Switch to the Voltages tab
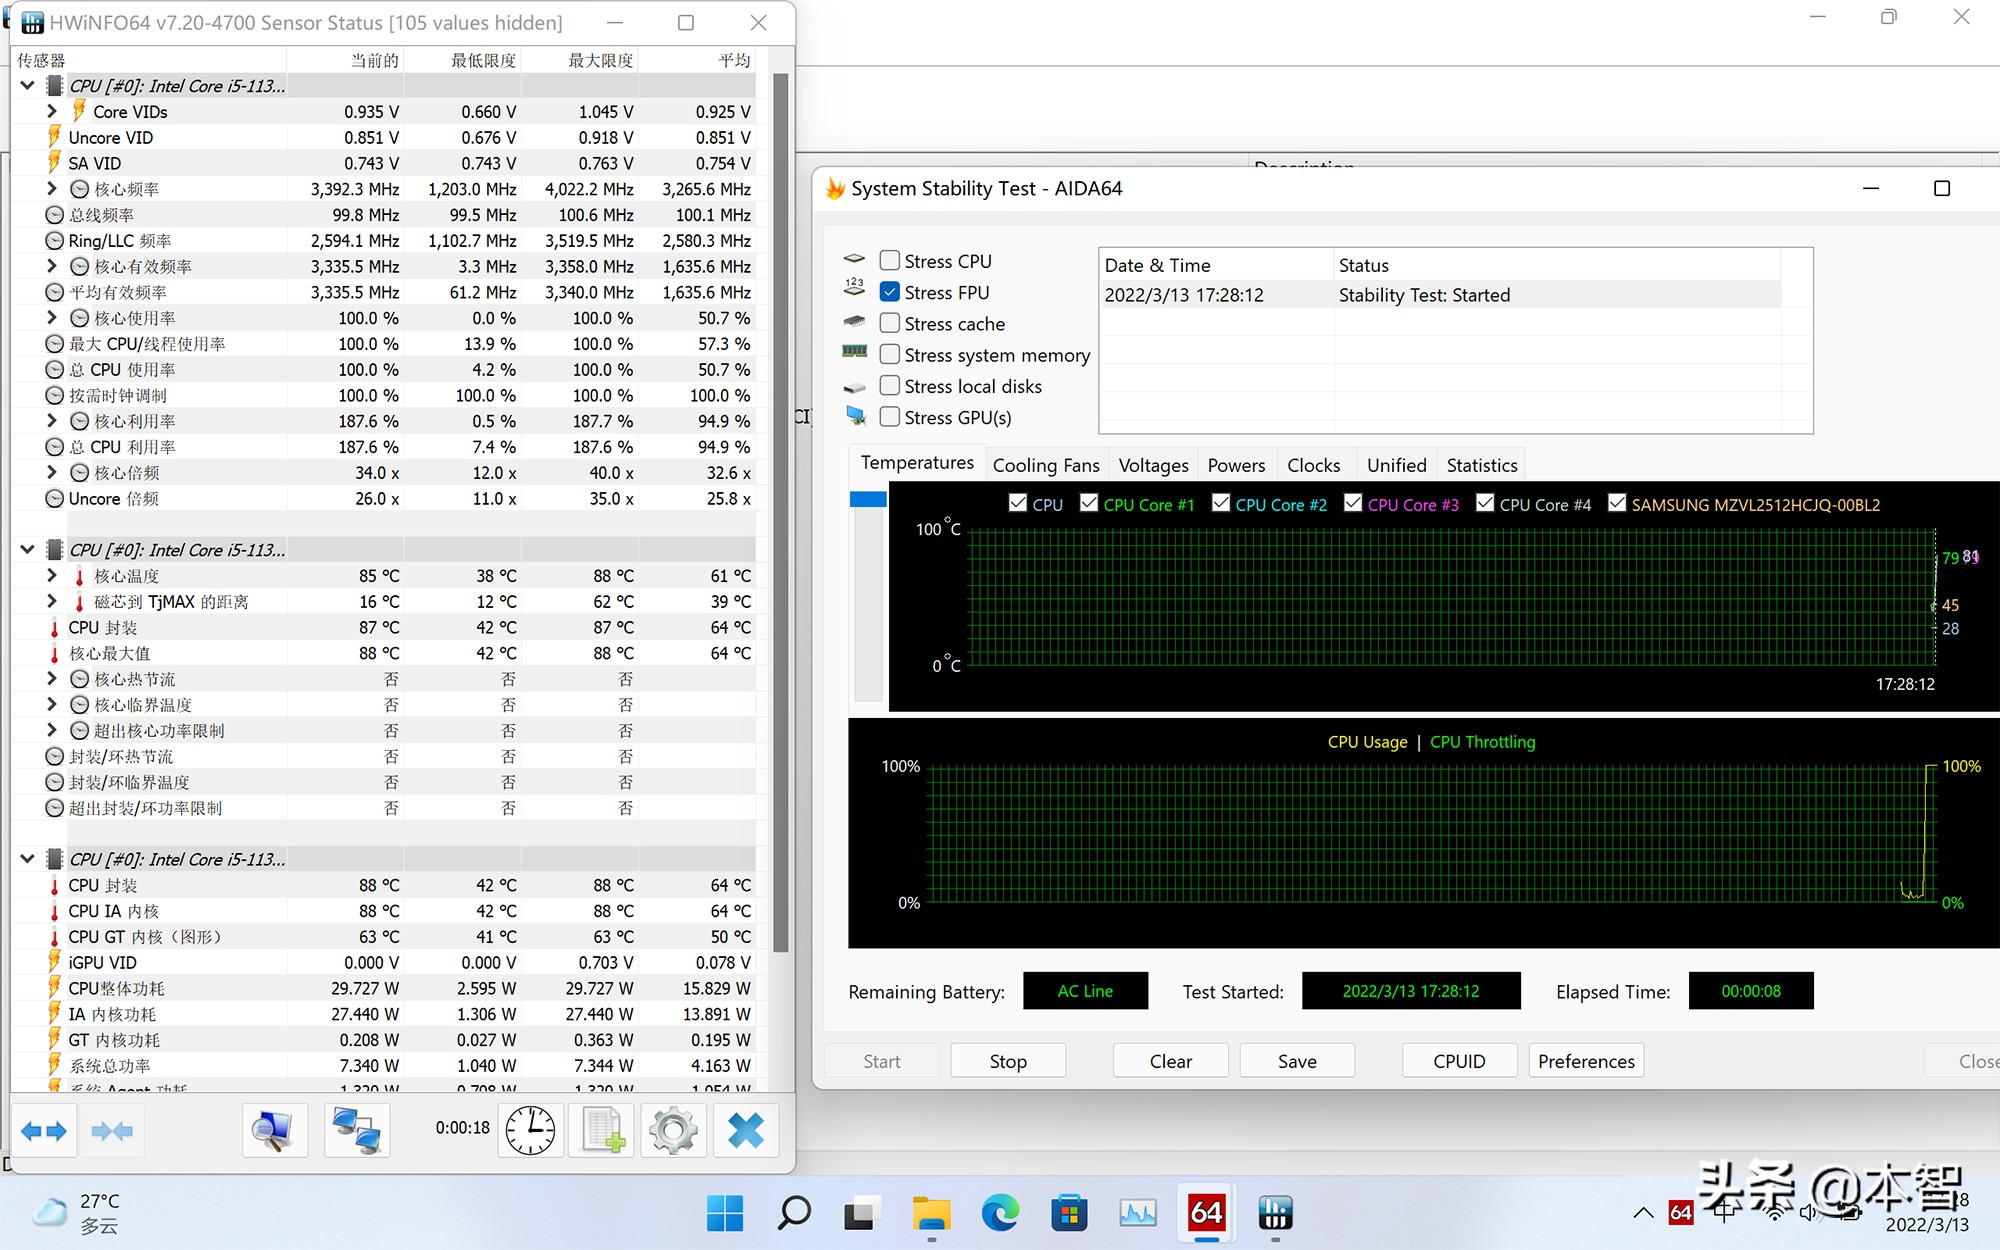Viewport: 2000px width, 1250px height. click(x=1153, y=465)
